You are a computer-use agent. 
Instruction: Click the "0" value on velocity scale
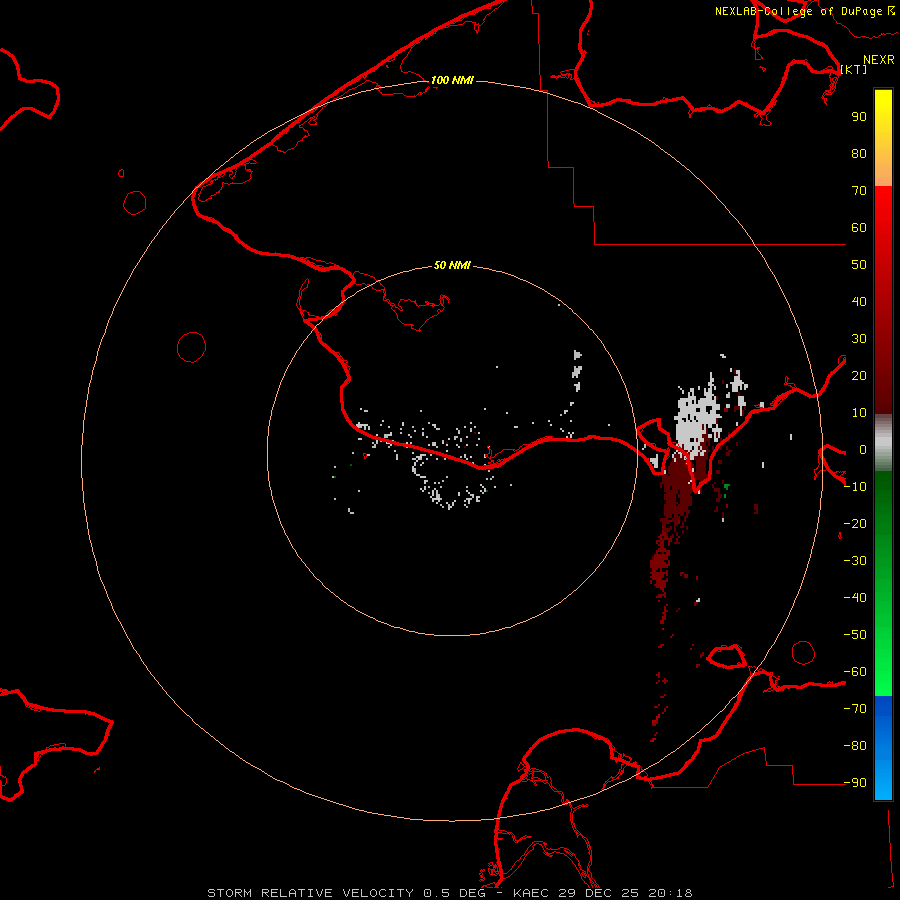pos(863,449)
